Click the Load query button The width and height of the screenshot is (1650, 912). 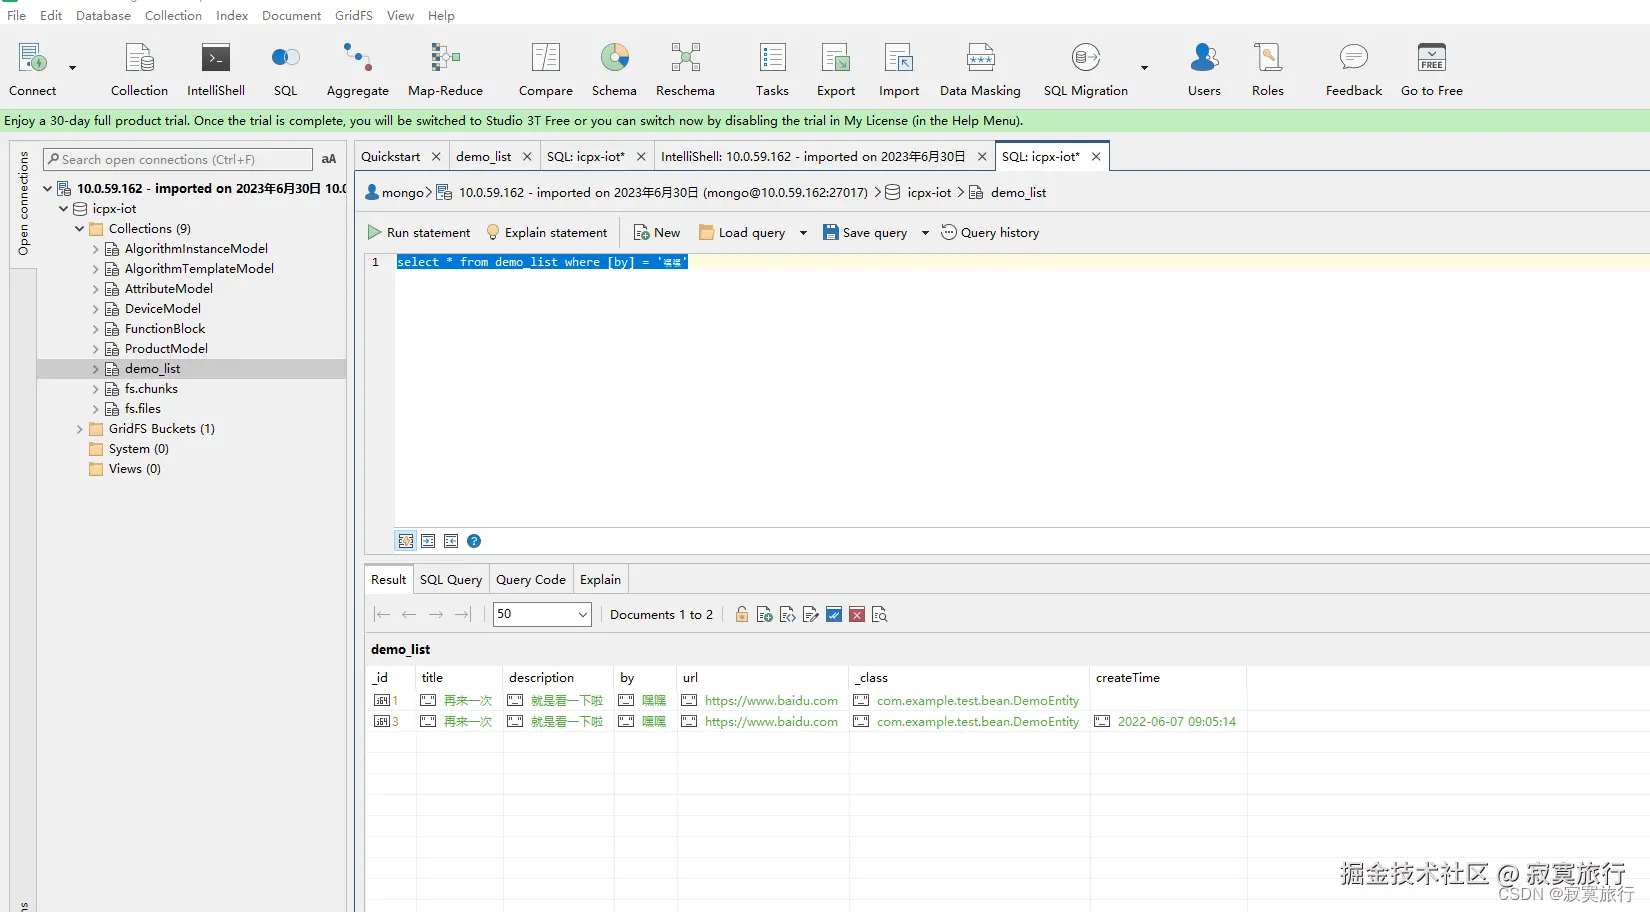click(742, 233)
